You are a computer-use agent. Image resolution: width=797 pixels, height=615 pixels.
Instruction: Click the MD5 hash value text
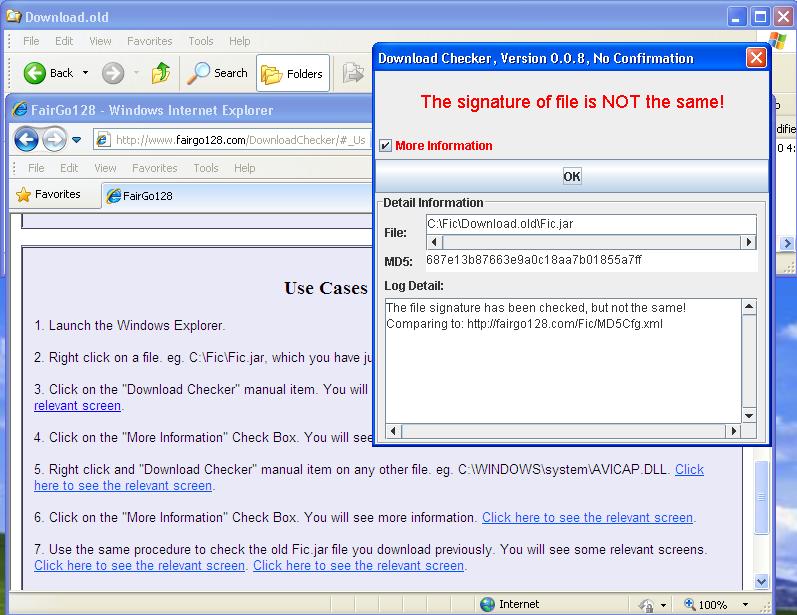pyautogui.click(x=534, y=260)
